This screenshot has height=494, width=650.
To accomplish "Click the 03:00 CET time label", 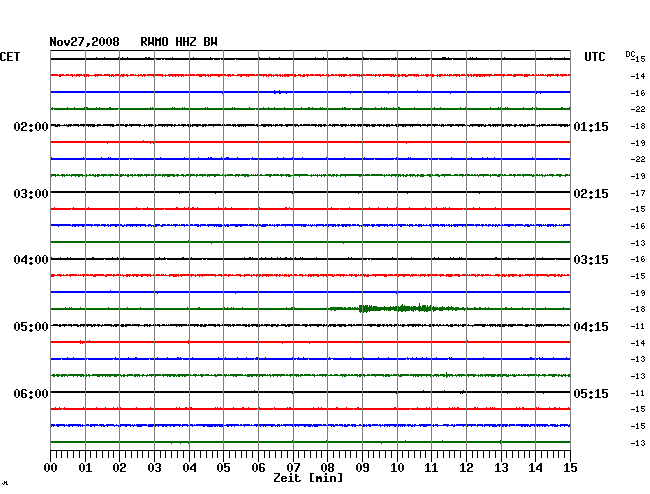I will pyautogui.click(x=31, y=194).
